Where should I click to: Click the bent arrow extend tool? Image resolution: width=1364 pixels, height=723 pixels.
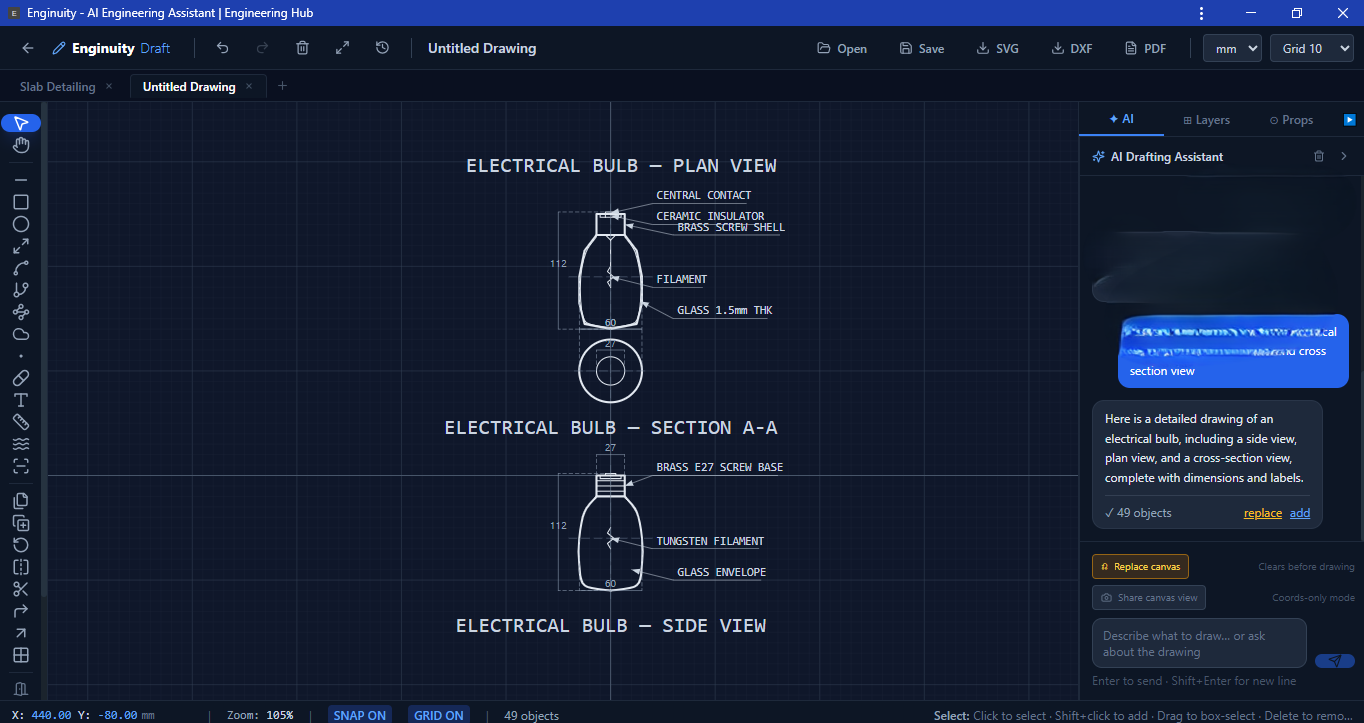pos(21,611)
